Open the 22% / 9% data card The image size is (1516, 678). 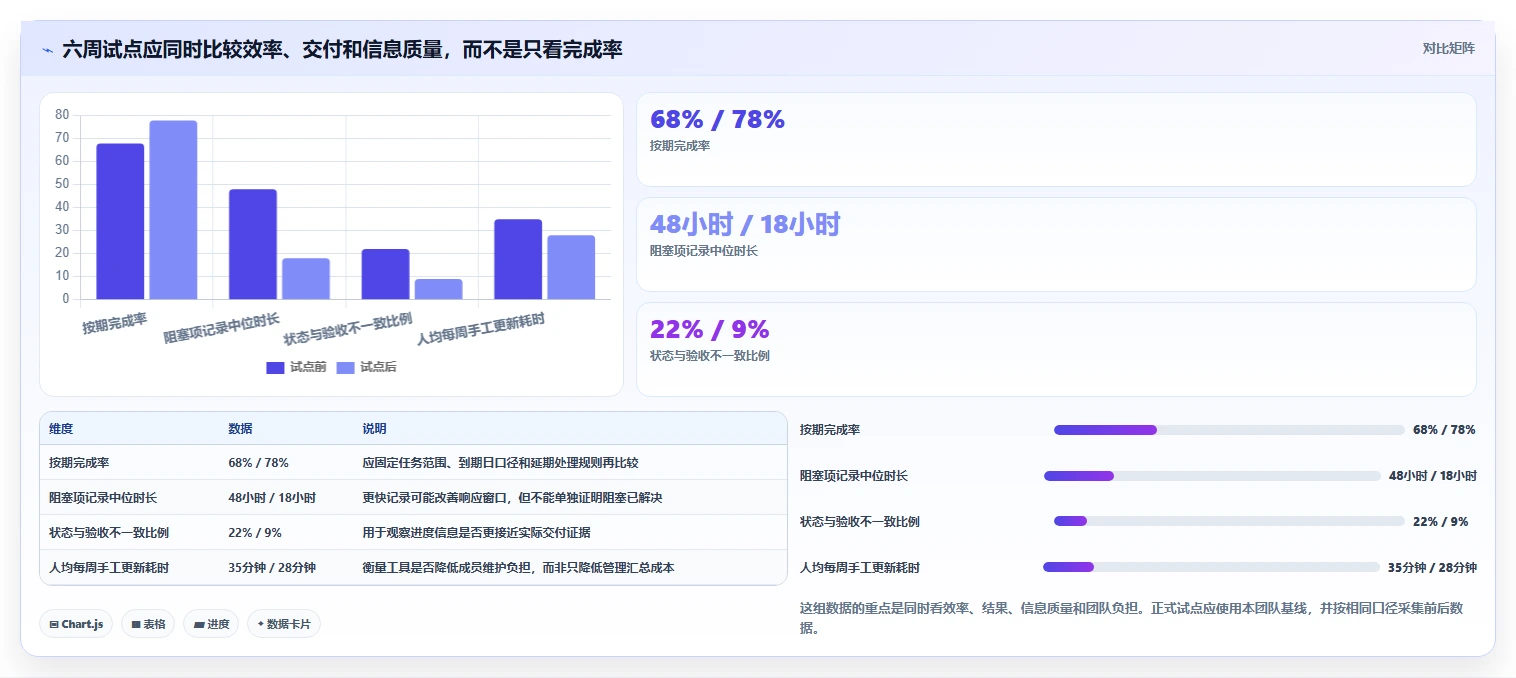1056,350
